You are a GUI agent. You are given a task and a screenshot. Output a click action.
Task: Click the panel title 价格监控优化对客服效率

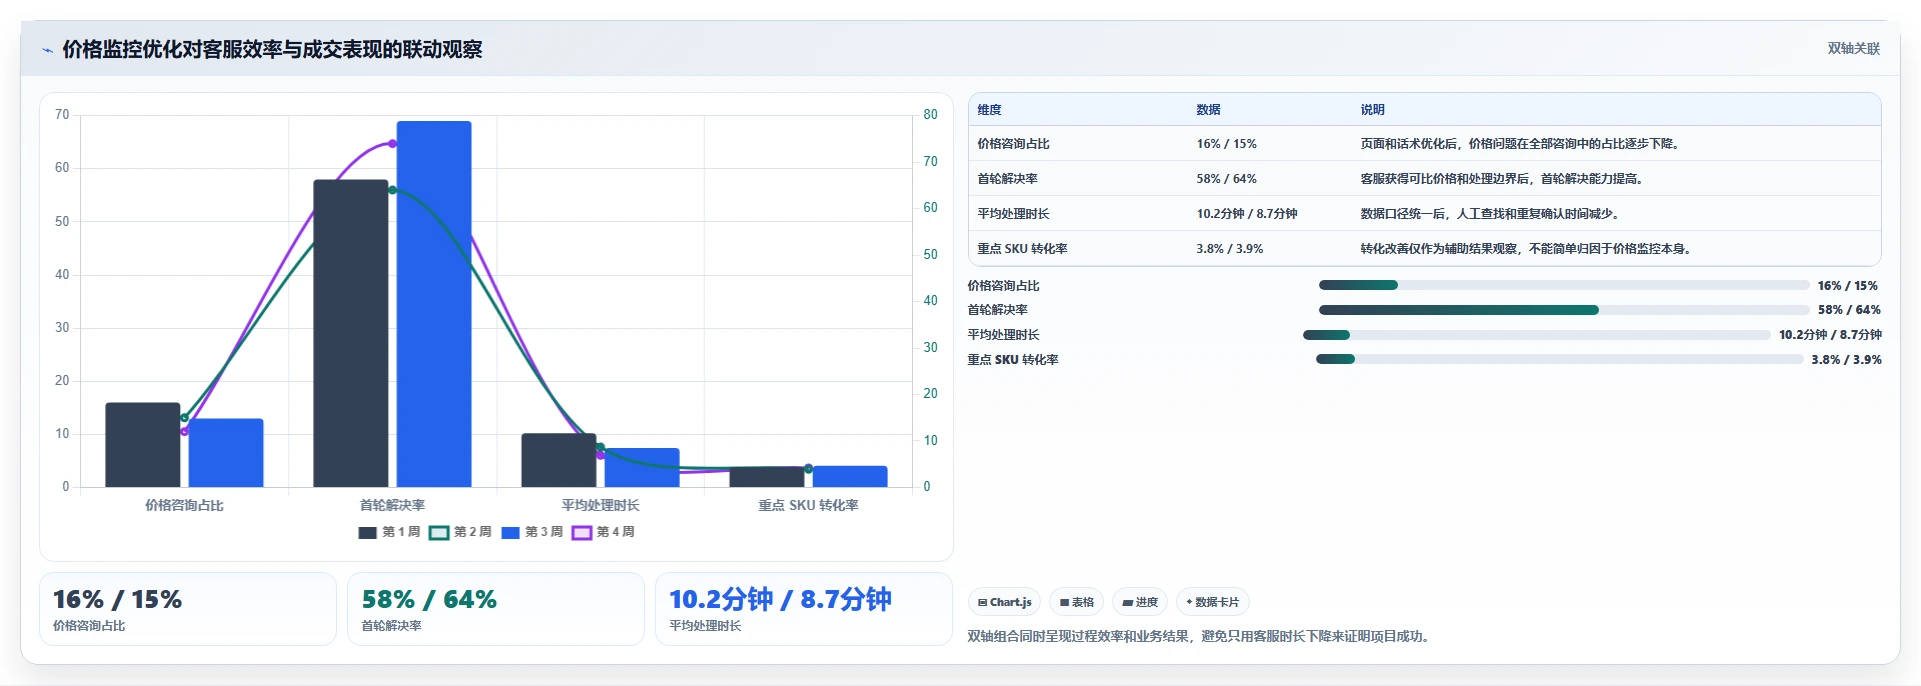(272, 50)
